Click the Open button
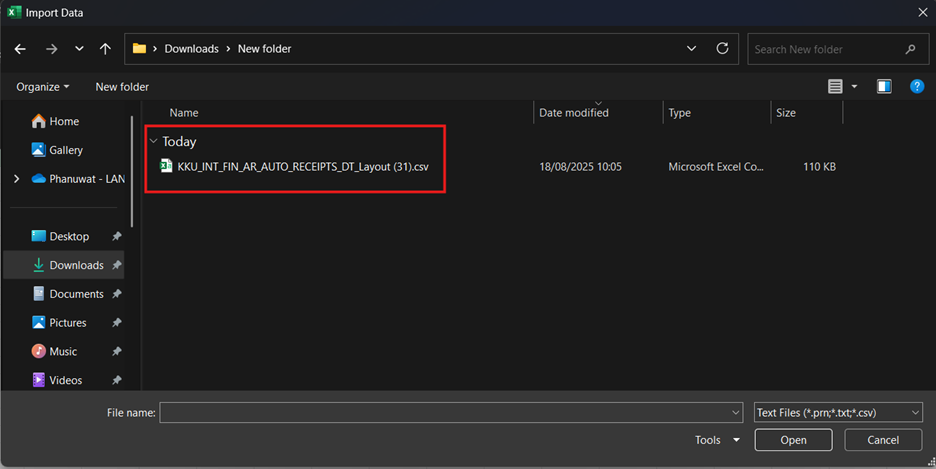This screenshot has width=936, height=469. [793, 440]
